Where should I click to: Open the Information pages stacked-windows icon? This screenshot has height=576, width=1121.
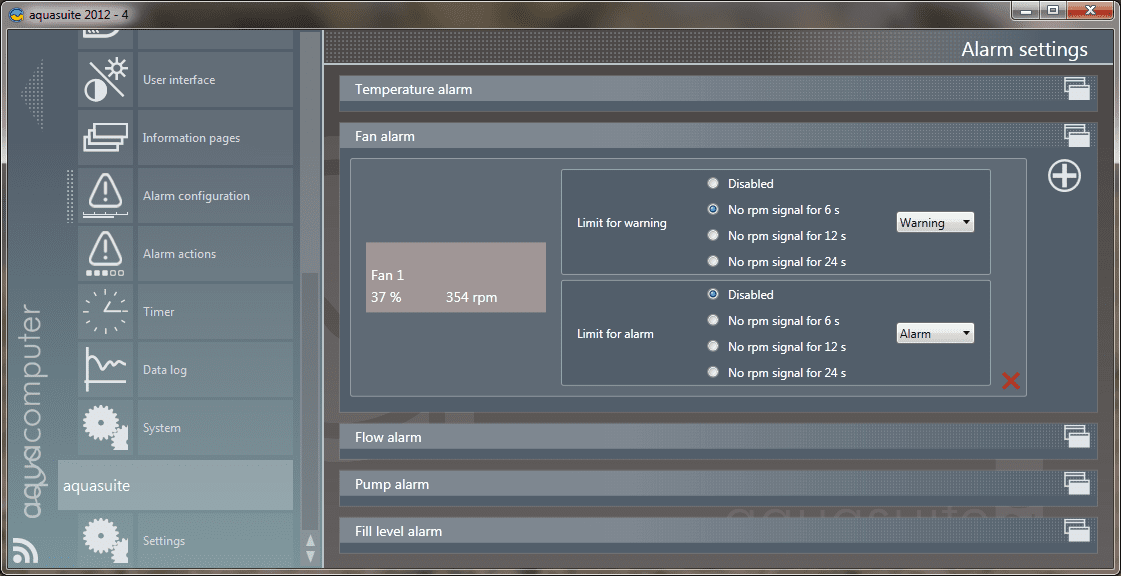(105, 137)
